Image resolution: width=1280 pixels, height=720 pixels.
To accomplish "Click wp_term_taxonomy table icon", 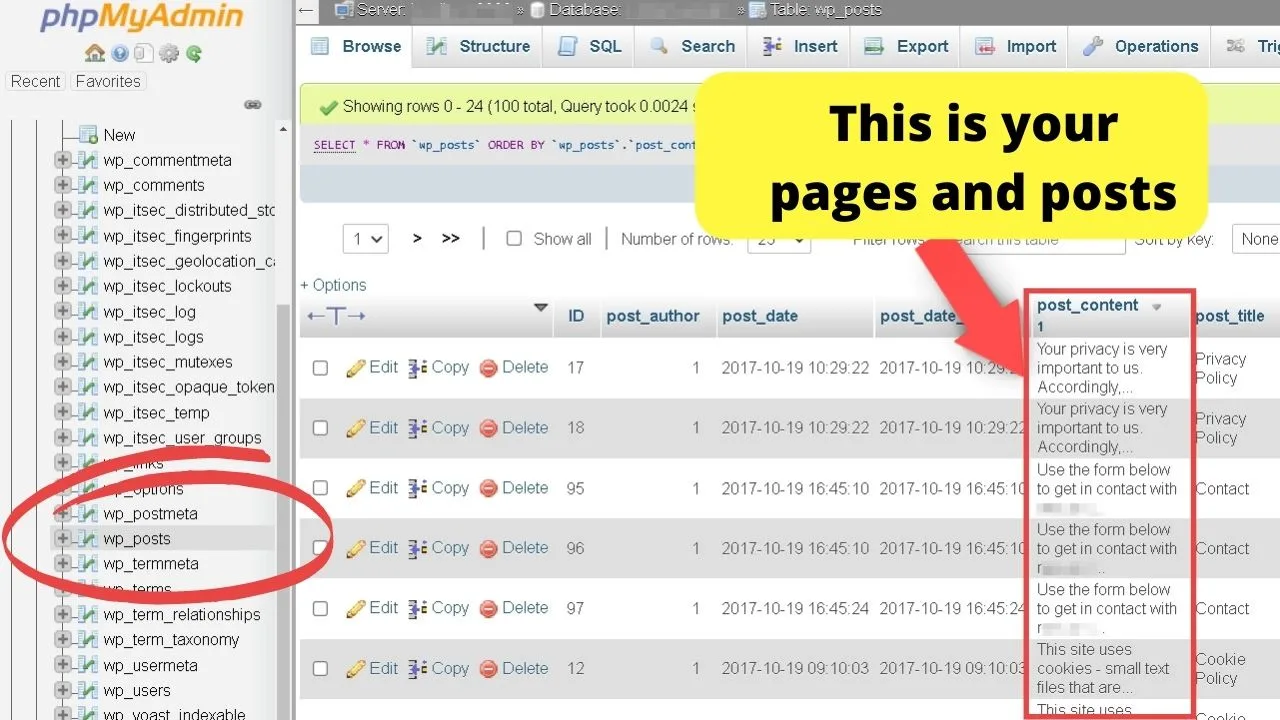I will 88,640.
